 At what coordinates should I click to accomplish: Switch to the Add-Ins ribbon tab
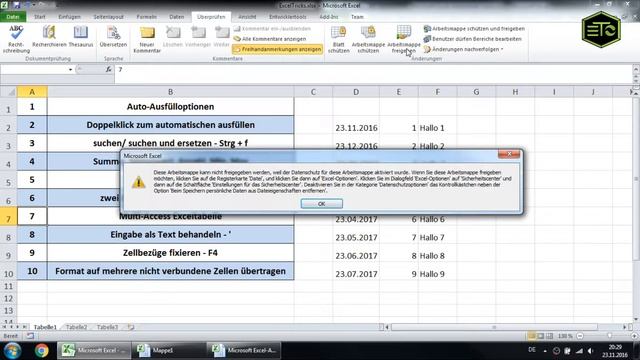[x=329, y=17]
